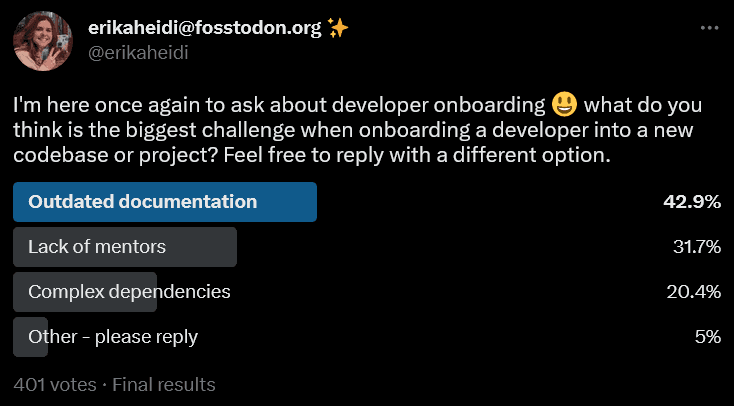
Task: Click the smiley face emoji in tweet
Action: pos(564,105)
